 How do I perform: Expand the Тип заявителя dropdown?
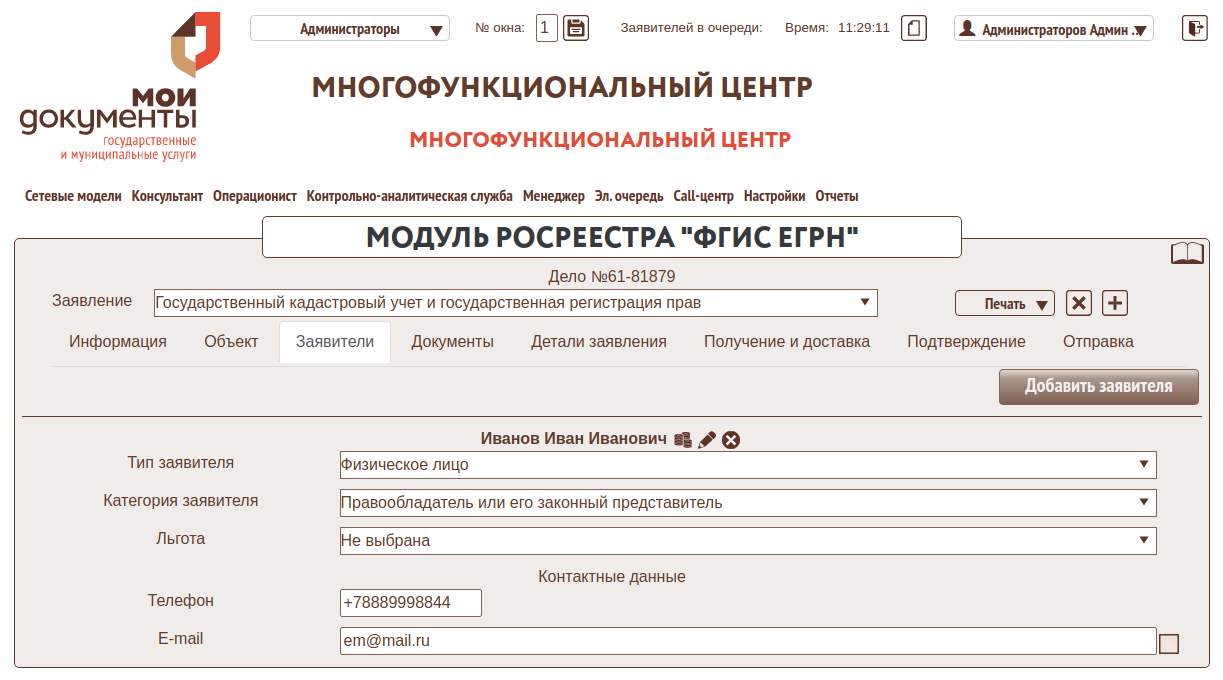click(x=748, y=465)
